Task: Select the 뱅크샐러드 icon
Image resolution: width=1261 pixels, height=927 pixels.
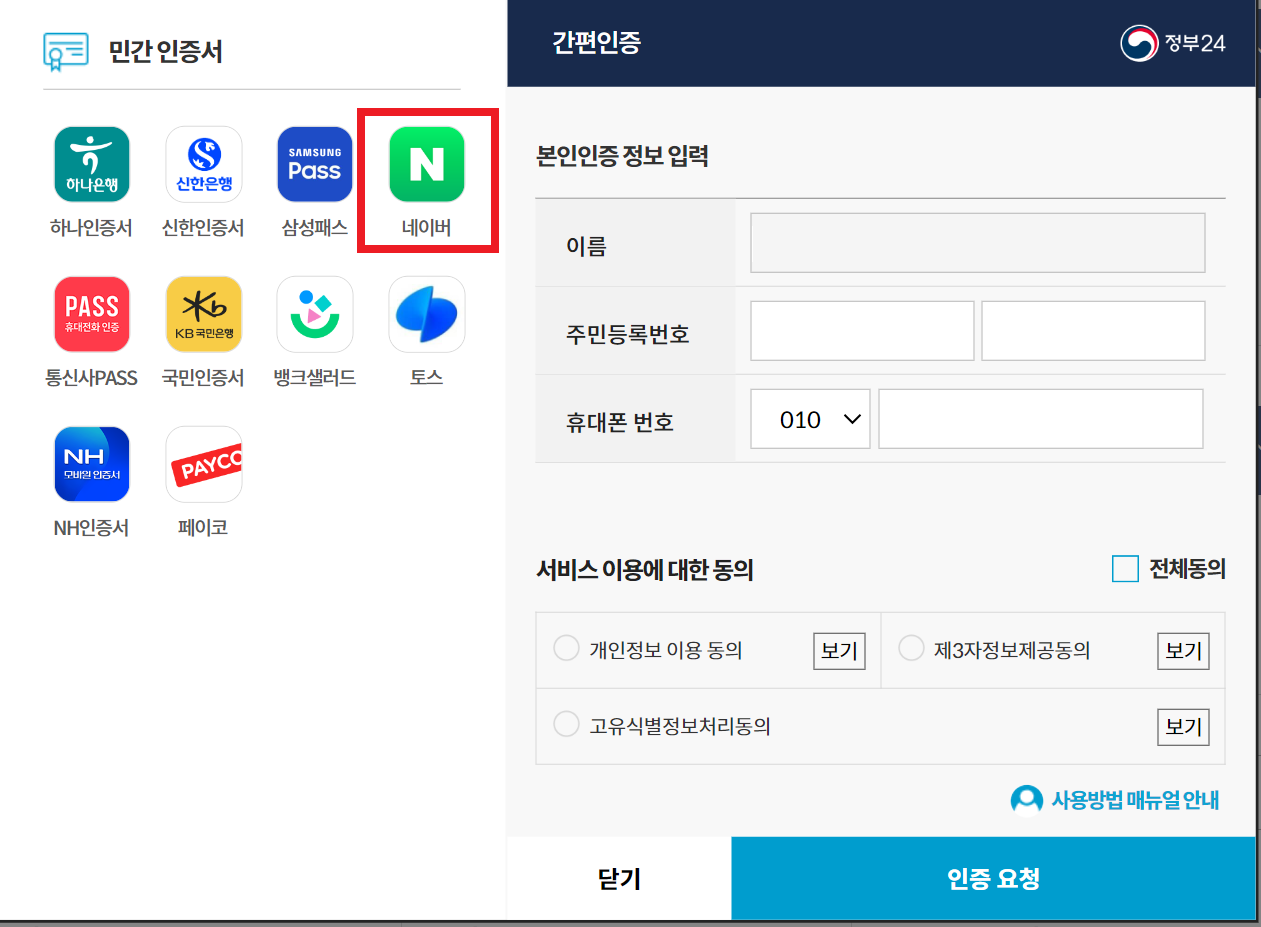Action: [x=315, y=314]
